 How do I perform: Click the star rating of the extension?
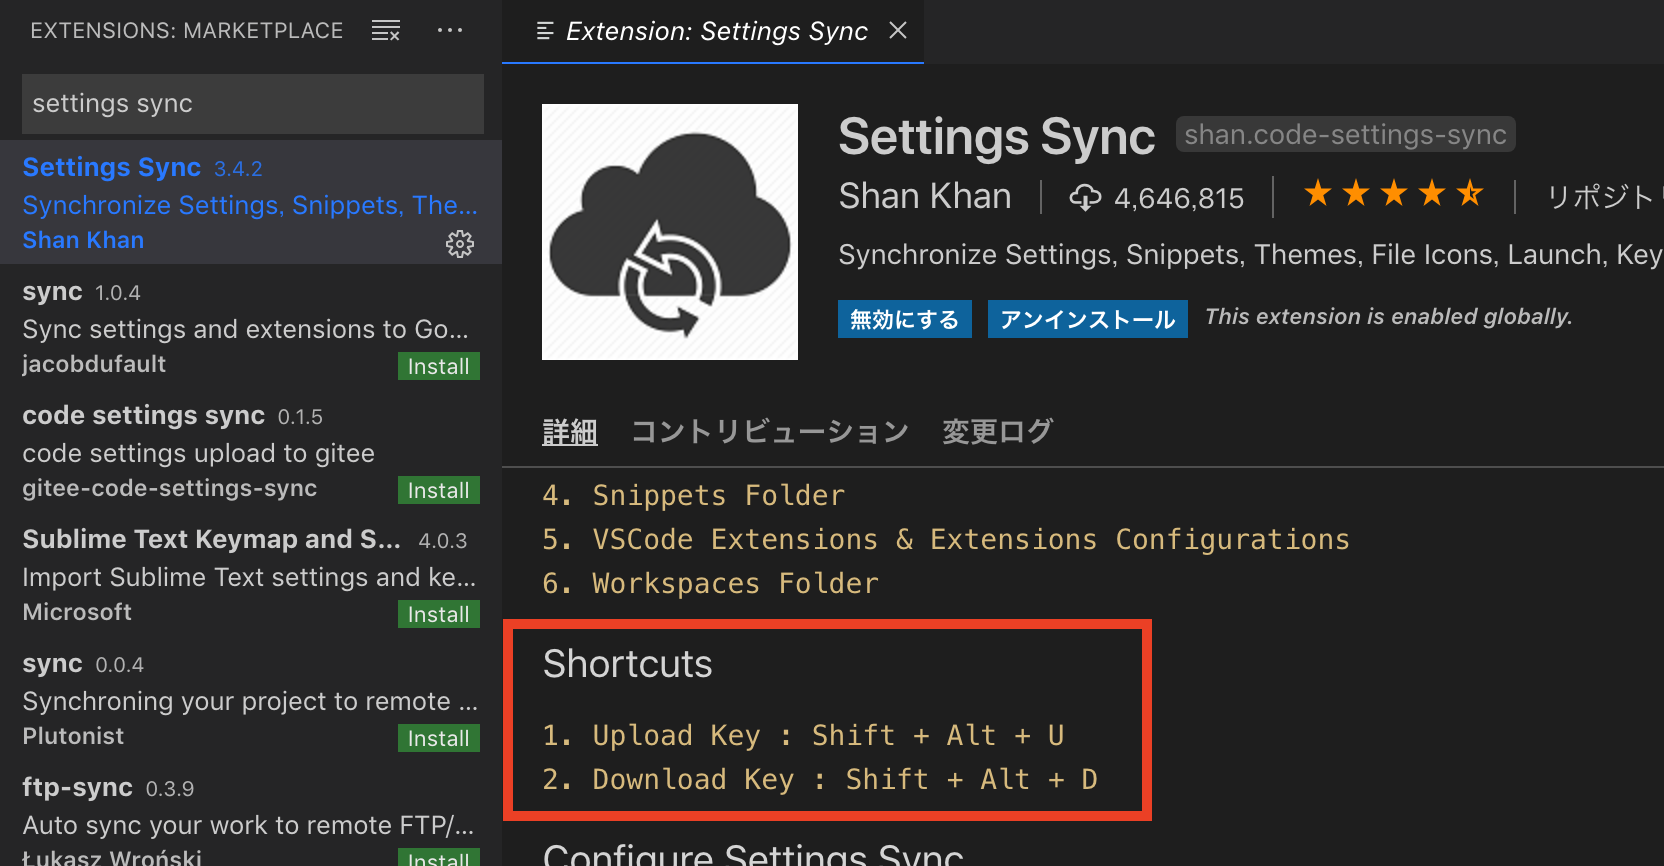1394,193
